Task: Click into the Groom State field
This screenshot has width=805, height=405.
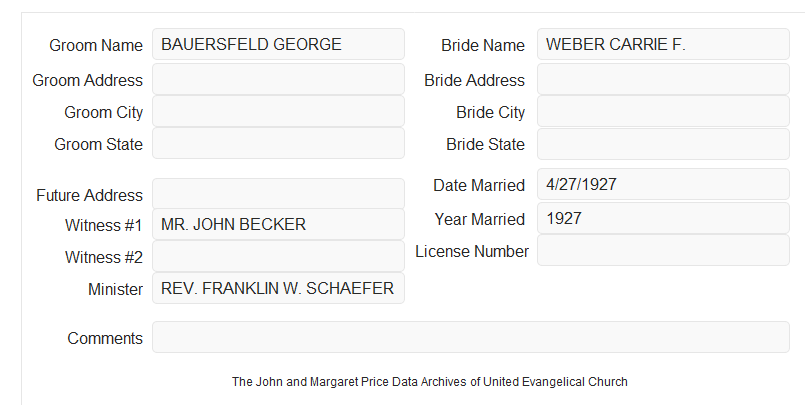Action: click(x=278, y=143)
